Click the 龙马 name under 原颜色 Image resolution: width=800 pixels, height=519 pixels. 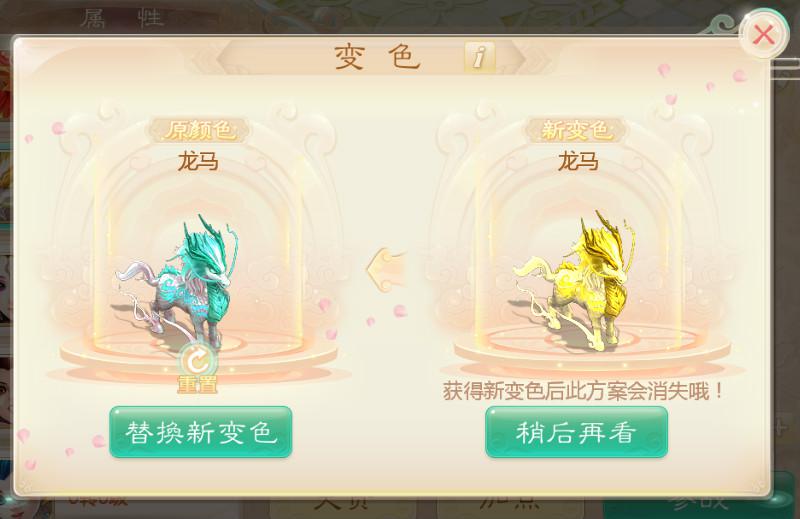[198, 162]
